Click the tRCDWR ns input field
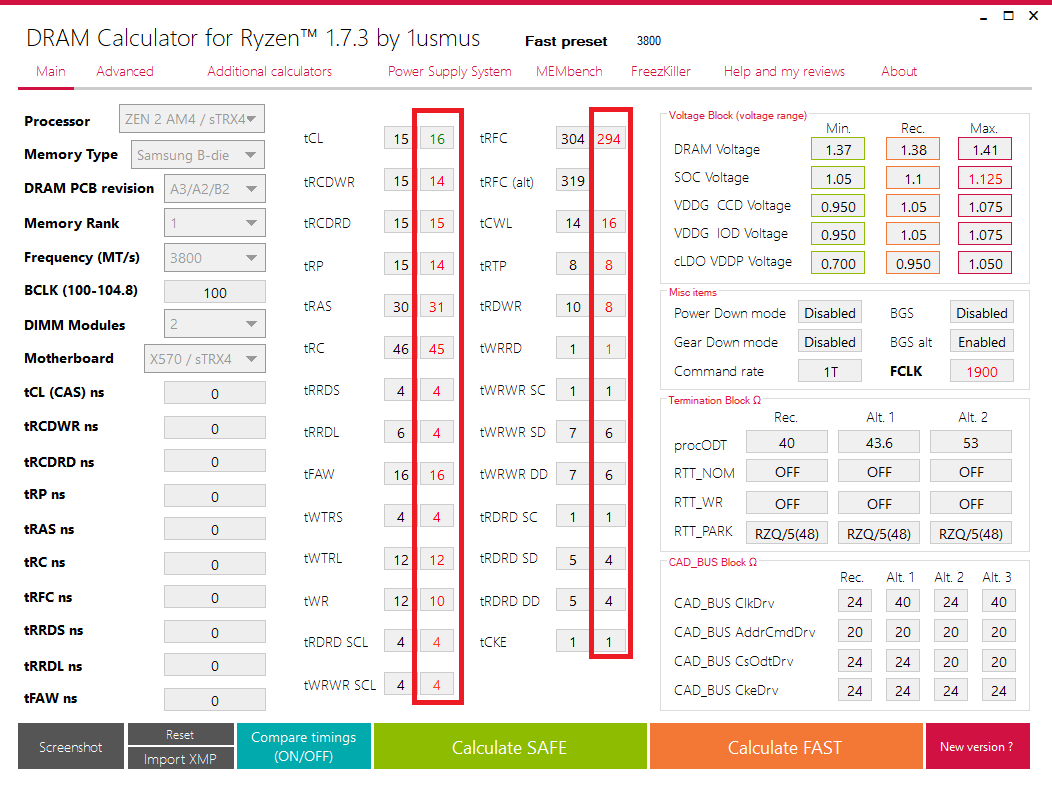This screenshot has width=1052, height=791. [215, 428]
